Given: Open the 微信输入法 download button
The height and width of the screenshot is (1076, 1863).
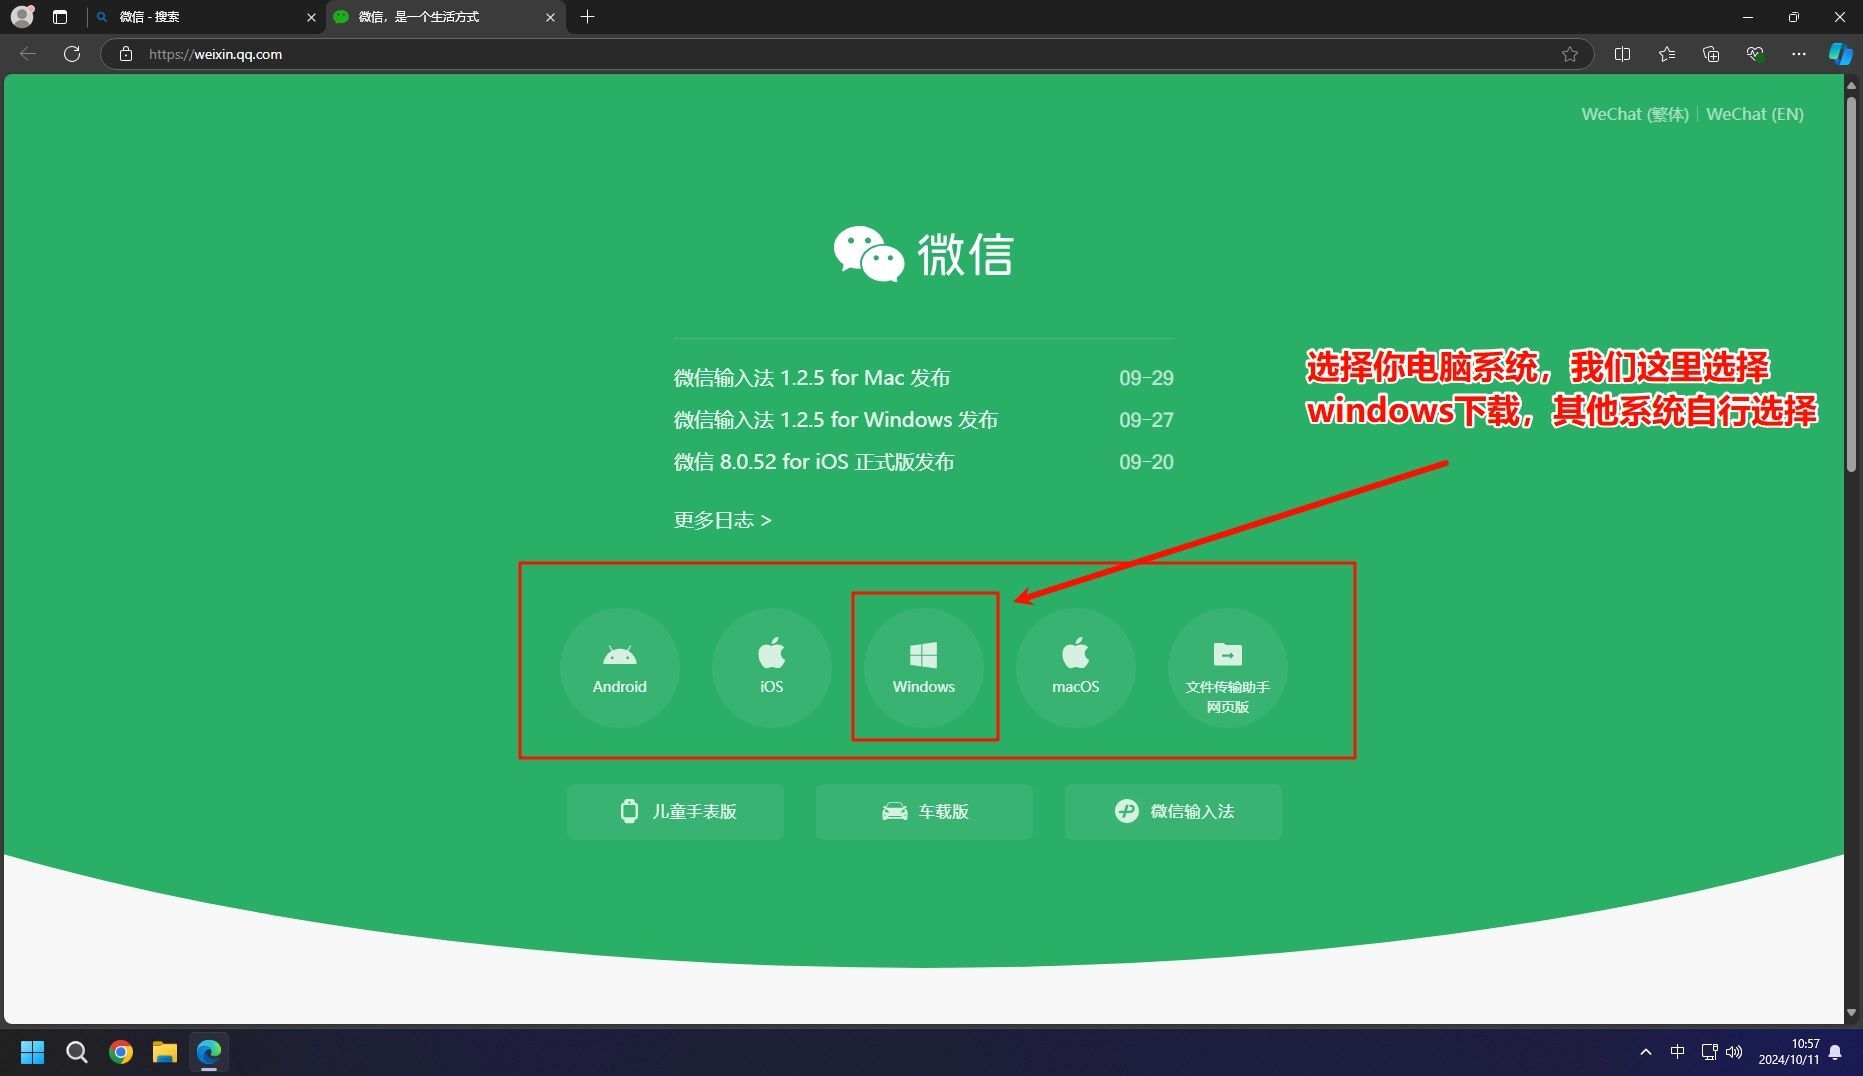Looking at the screenshot, I should 1173,811.
